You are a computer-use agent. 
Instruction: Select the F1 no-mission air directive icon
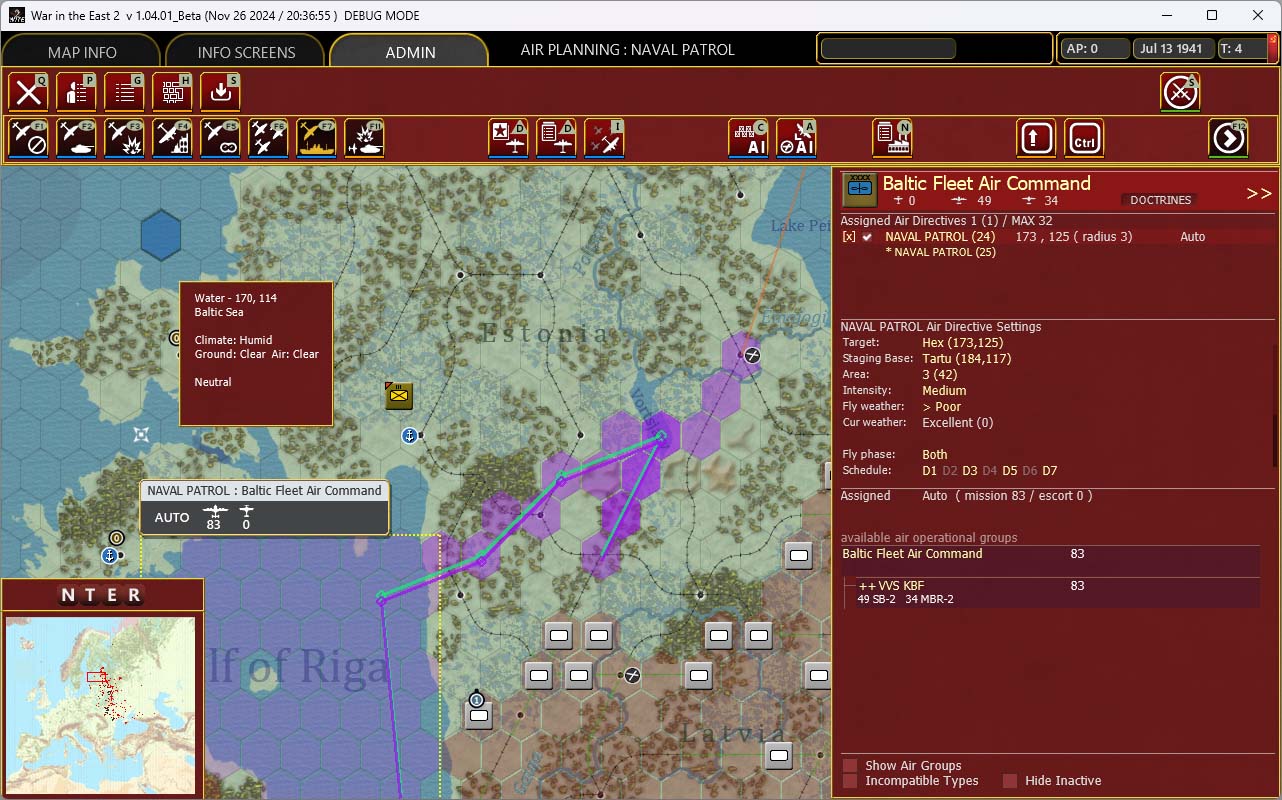coord(28,139)
